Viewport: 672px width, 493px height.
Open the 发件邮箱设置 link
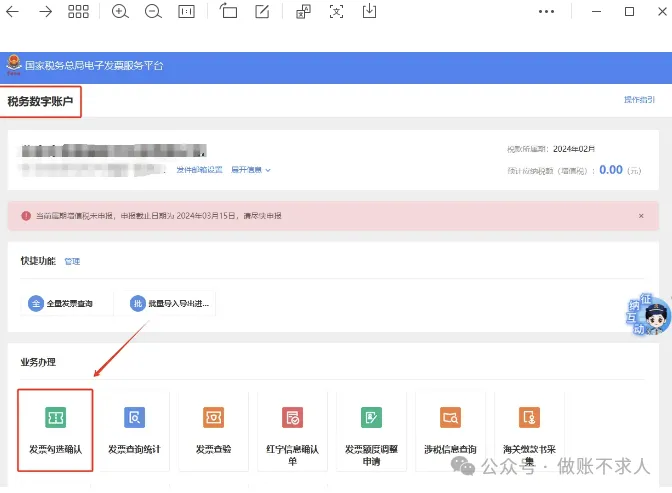[x=199, y=170]
